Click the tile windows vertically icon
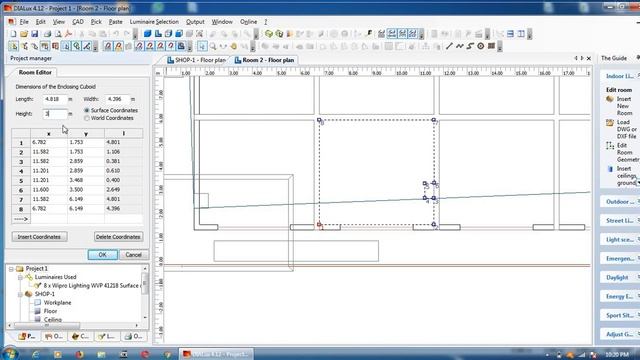This screenshot has height=360, width=640. tap(521, 34)
